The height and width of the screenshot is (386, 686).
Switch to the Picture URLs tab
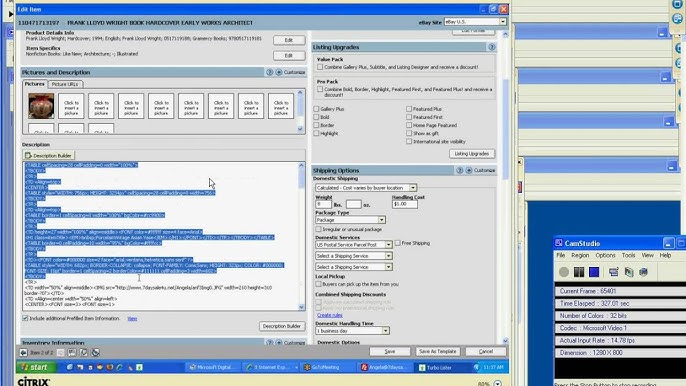[x=65, y=84]
